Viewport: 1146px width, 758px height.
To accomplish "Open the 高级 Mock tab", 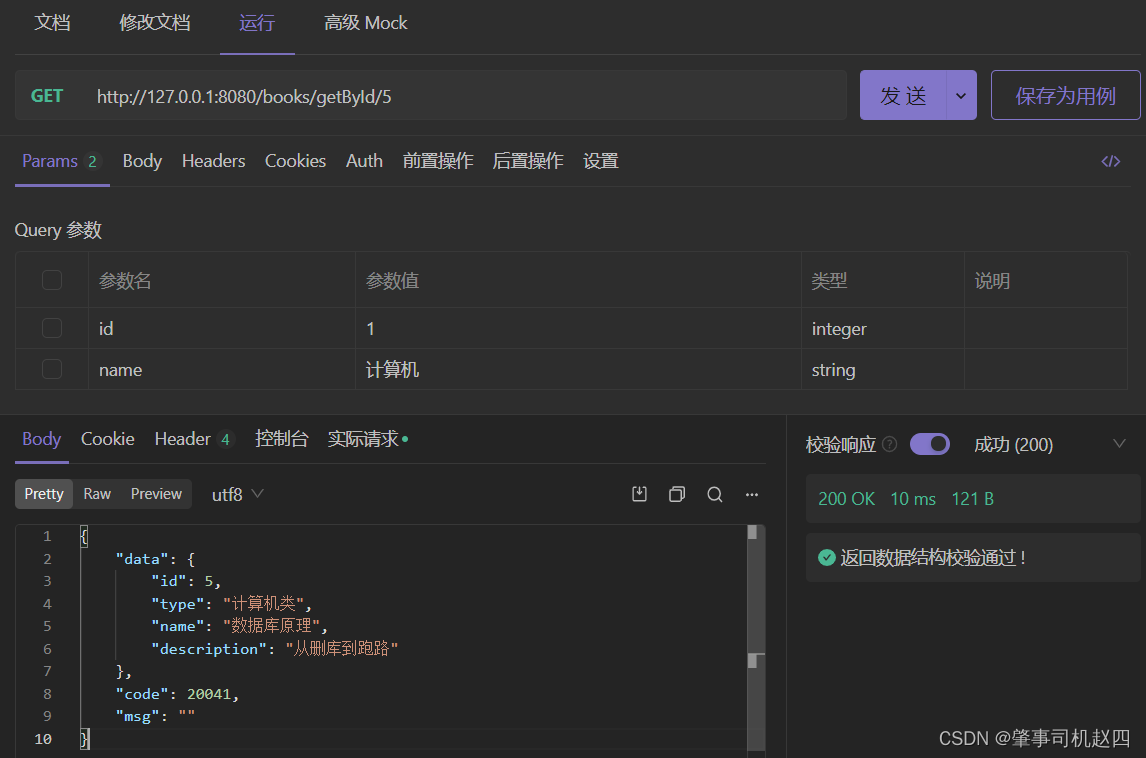I will tap(365, 23).
